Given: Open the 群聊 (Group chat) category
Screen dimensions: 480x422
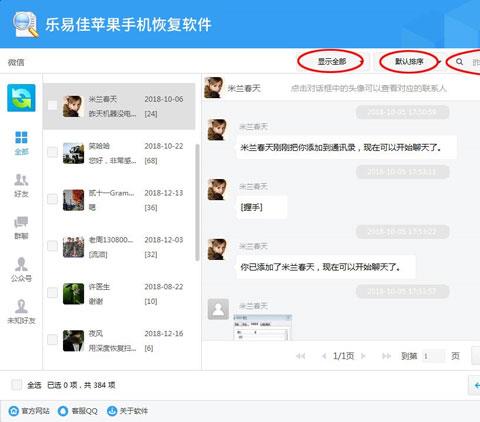Looking at the screenshot, I should pyautogui.click(x=21, y=228).
